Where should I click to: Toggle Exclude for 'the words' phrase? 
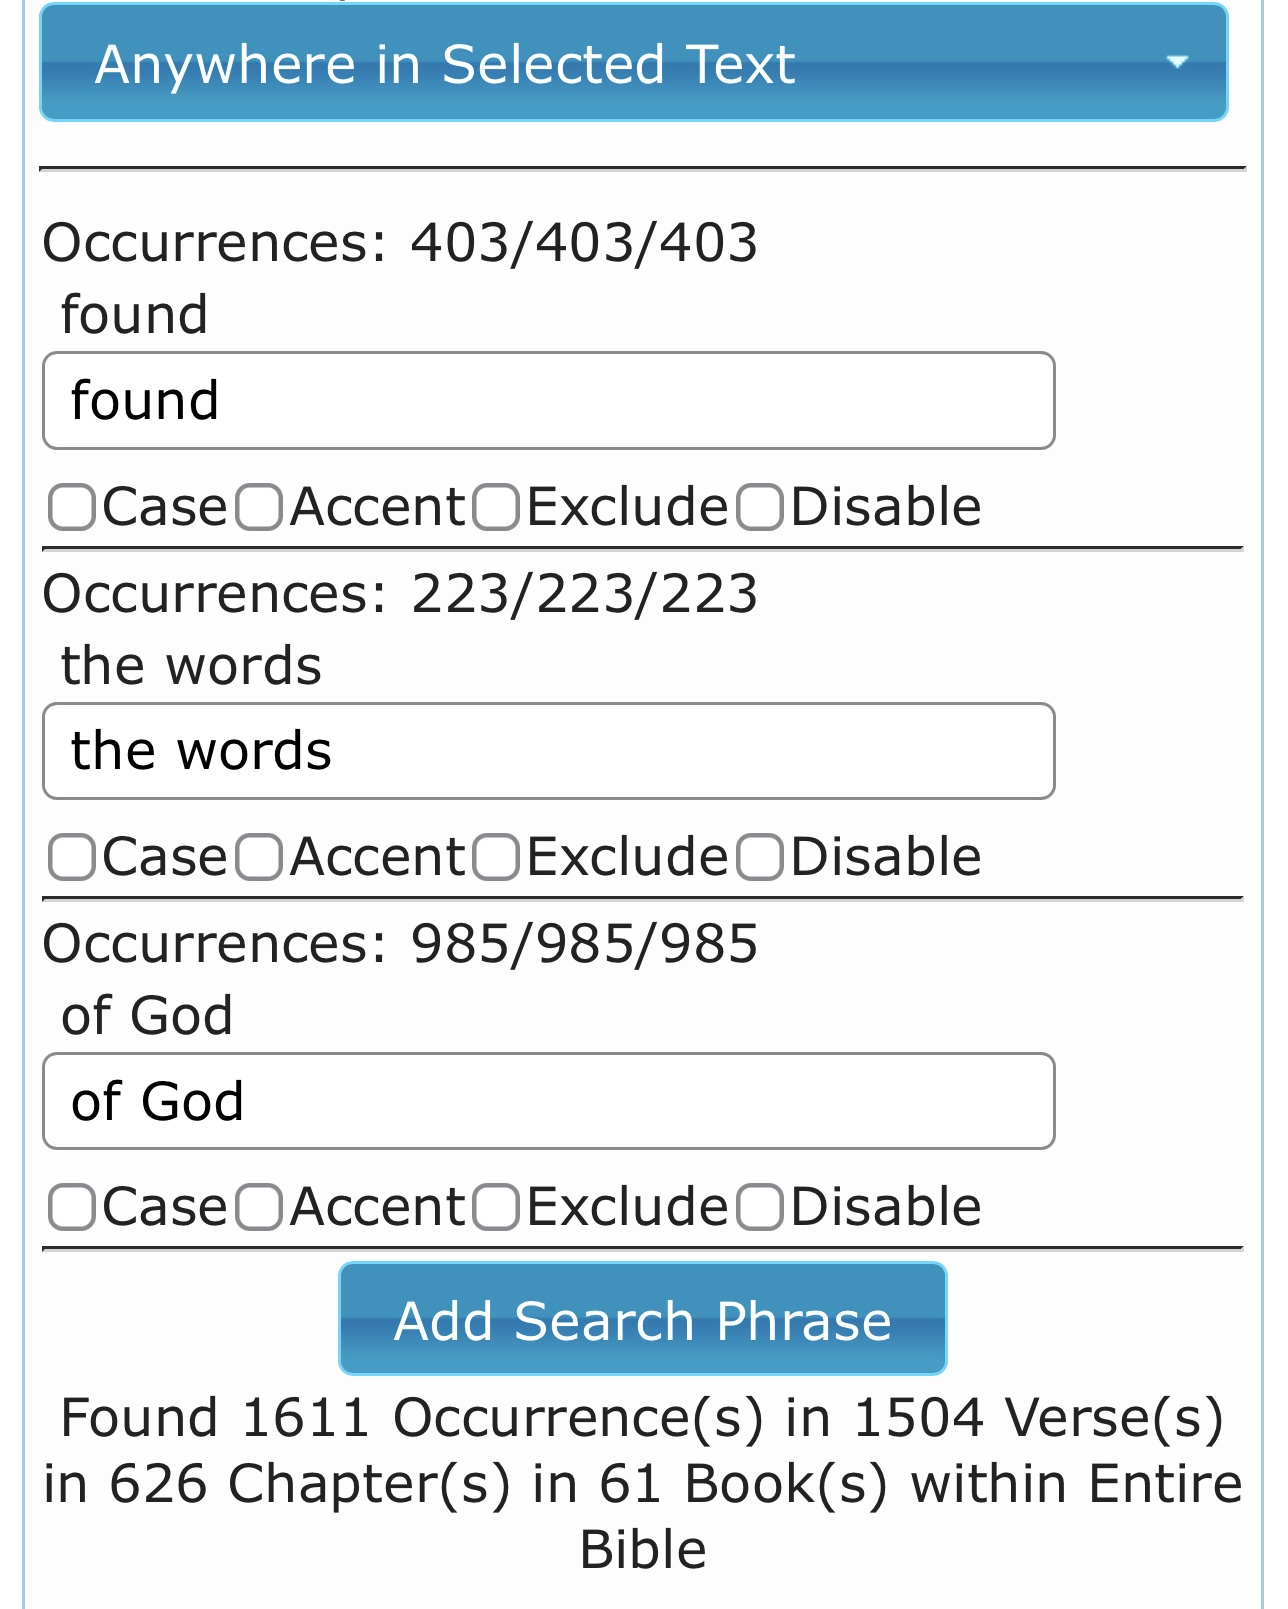[496, 858]
